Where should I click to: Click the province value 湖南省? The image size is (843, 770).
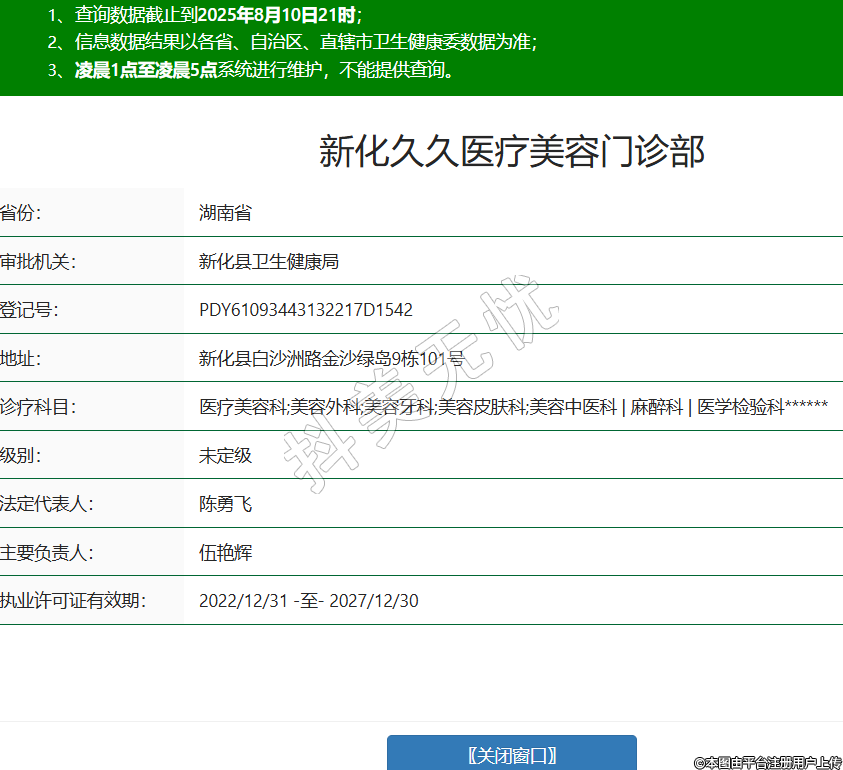(x=225, y=213)
